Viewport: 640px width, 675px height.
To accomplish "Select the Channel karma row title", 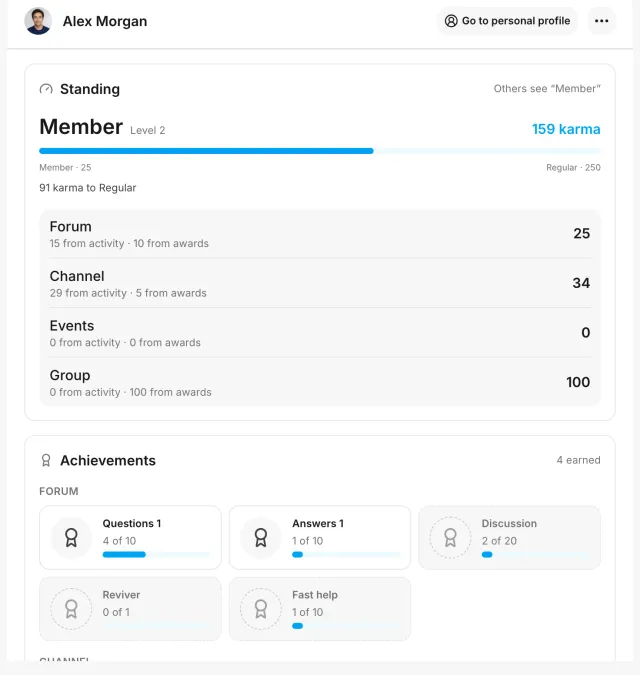I will coord(77,276).
